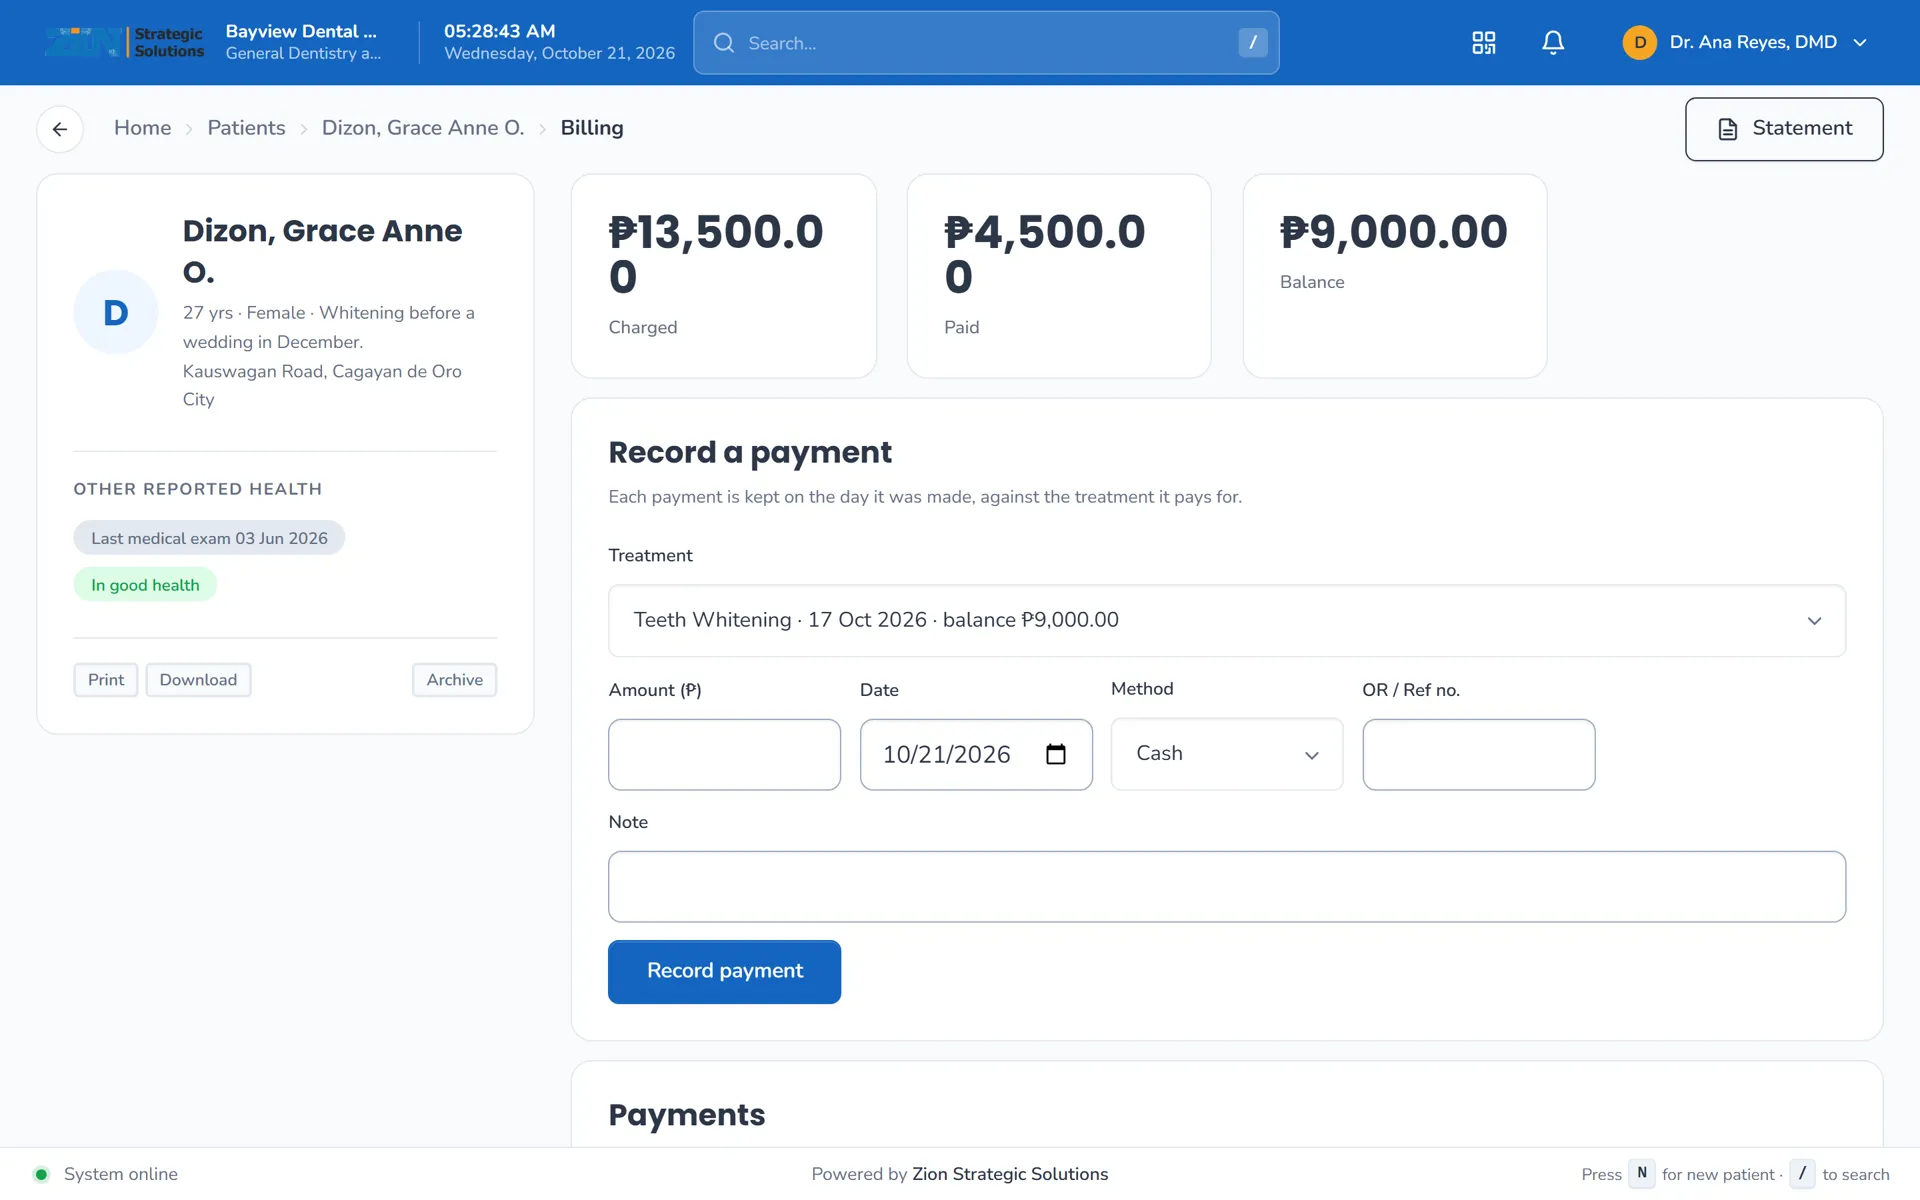Go to Patients breadcrumb
This screenshot has height=1200, width=1920.
[x=246, y=128]
